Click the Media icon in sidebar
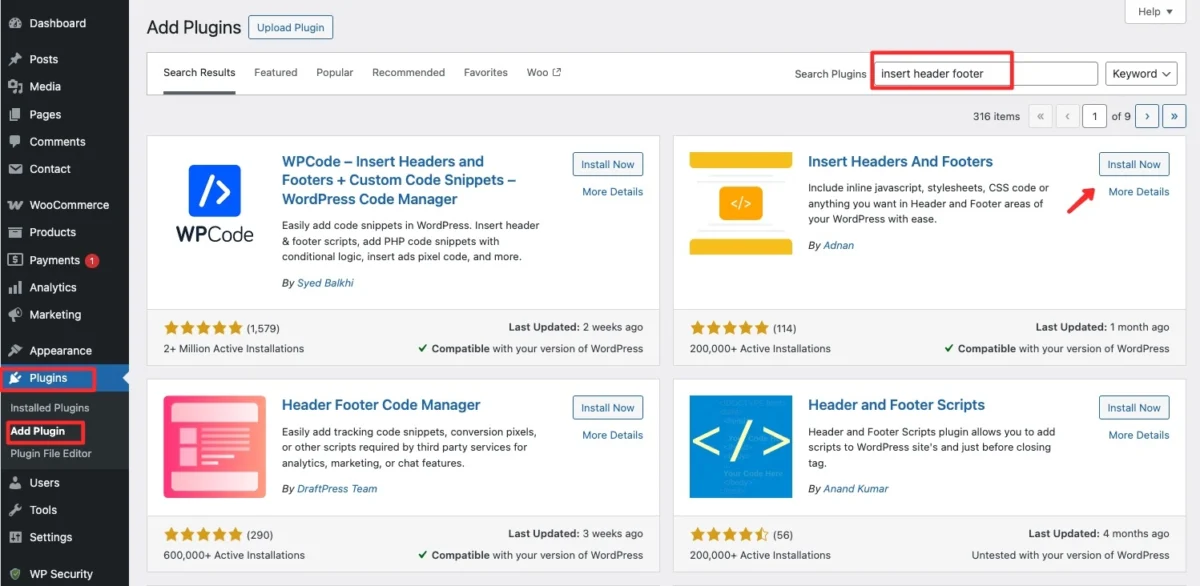1200x586 pixels. 15,87
